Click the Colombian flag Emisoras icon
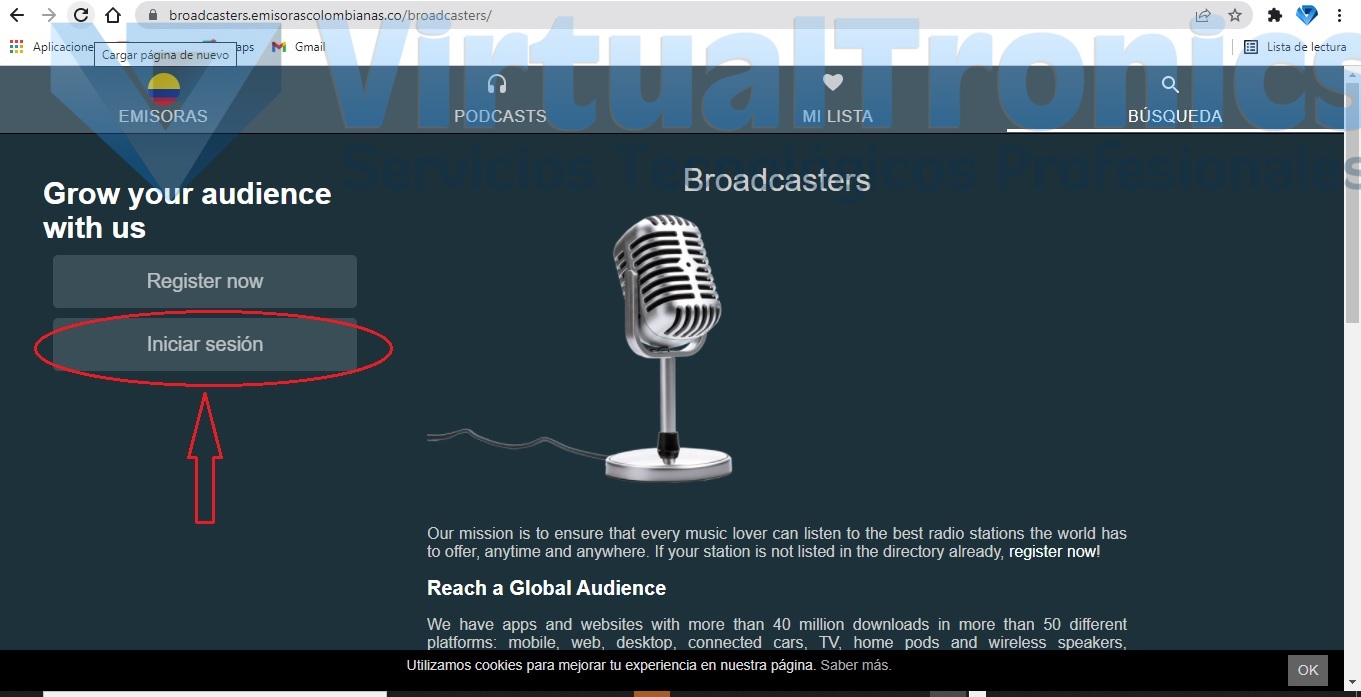 (163, 90)
